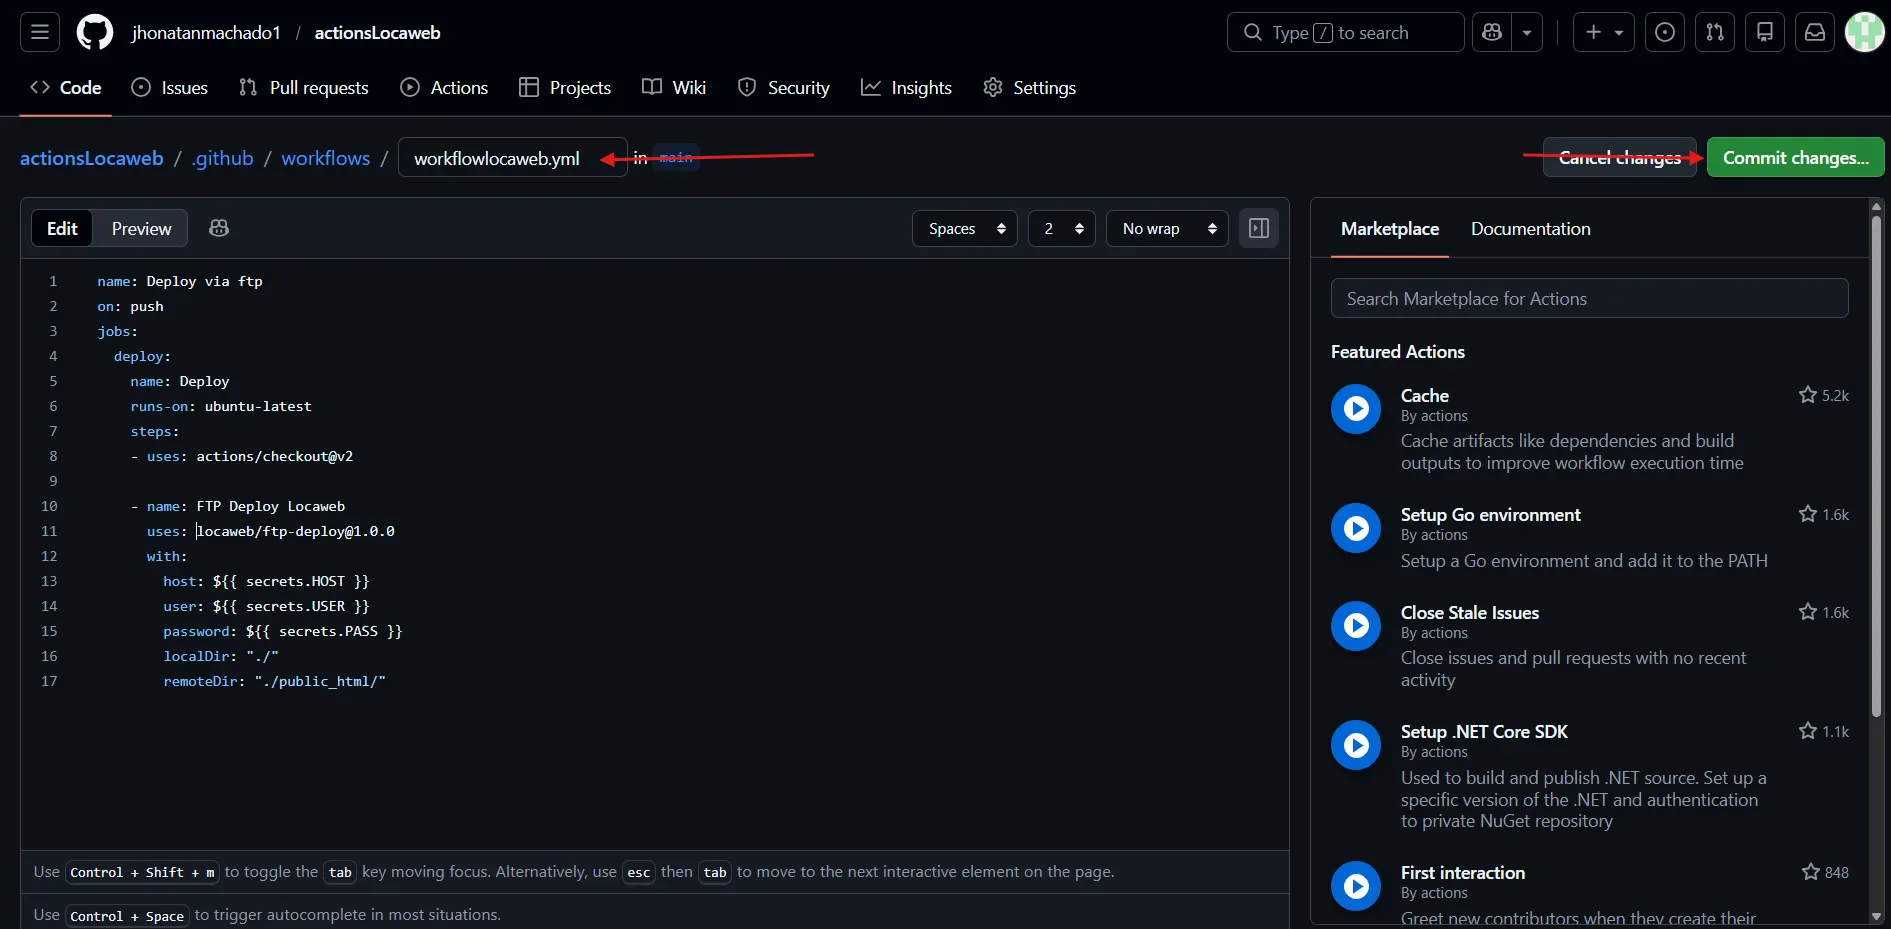Toggle the side panel visibility button
This screenshot has width=1891, height=929.
1259,228
